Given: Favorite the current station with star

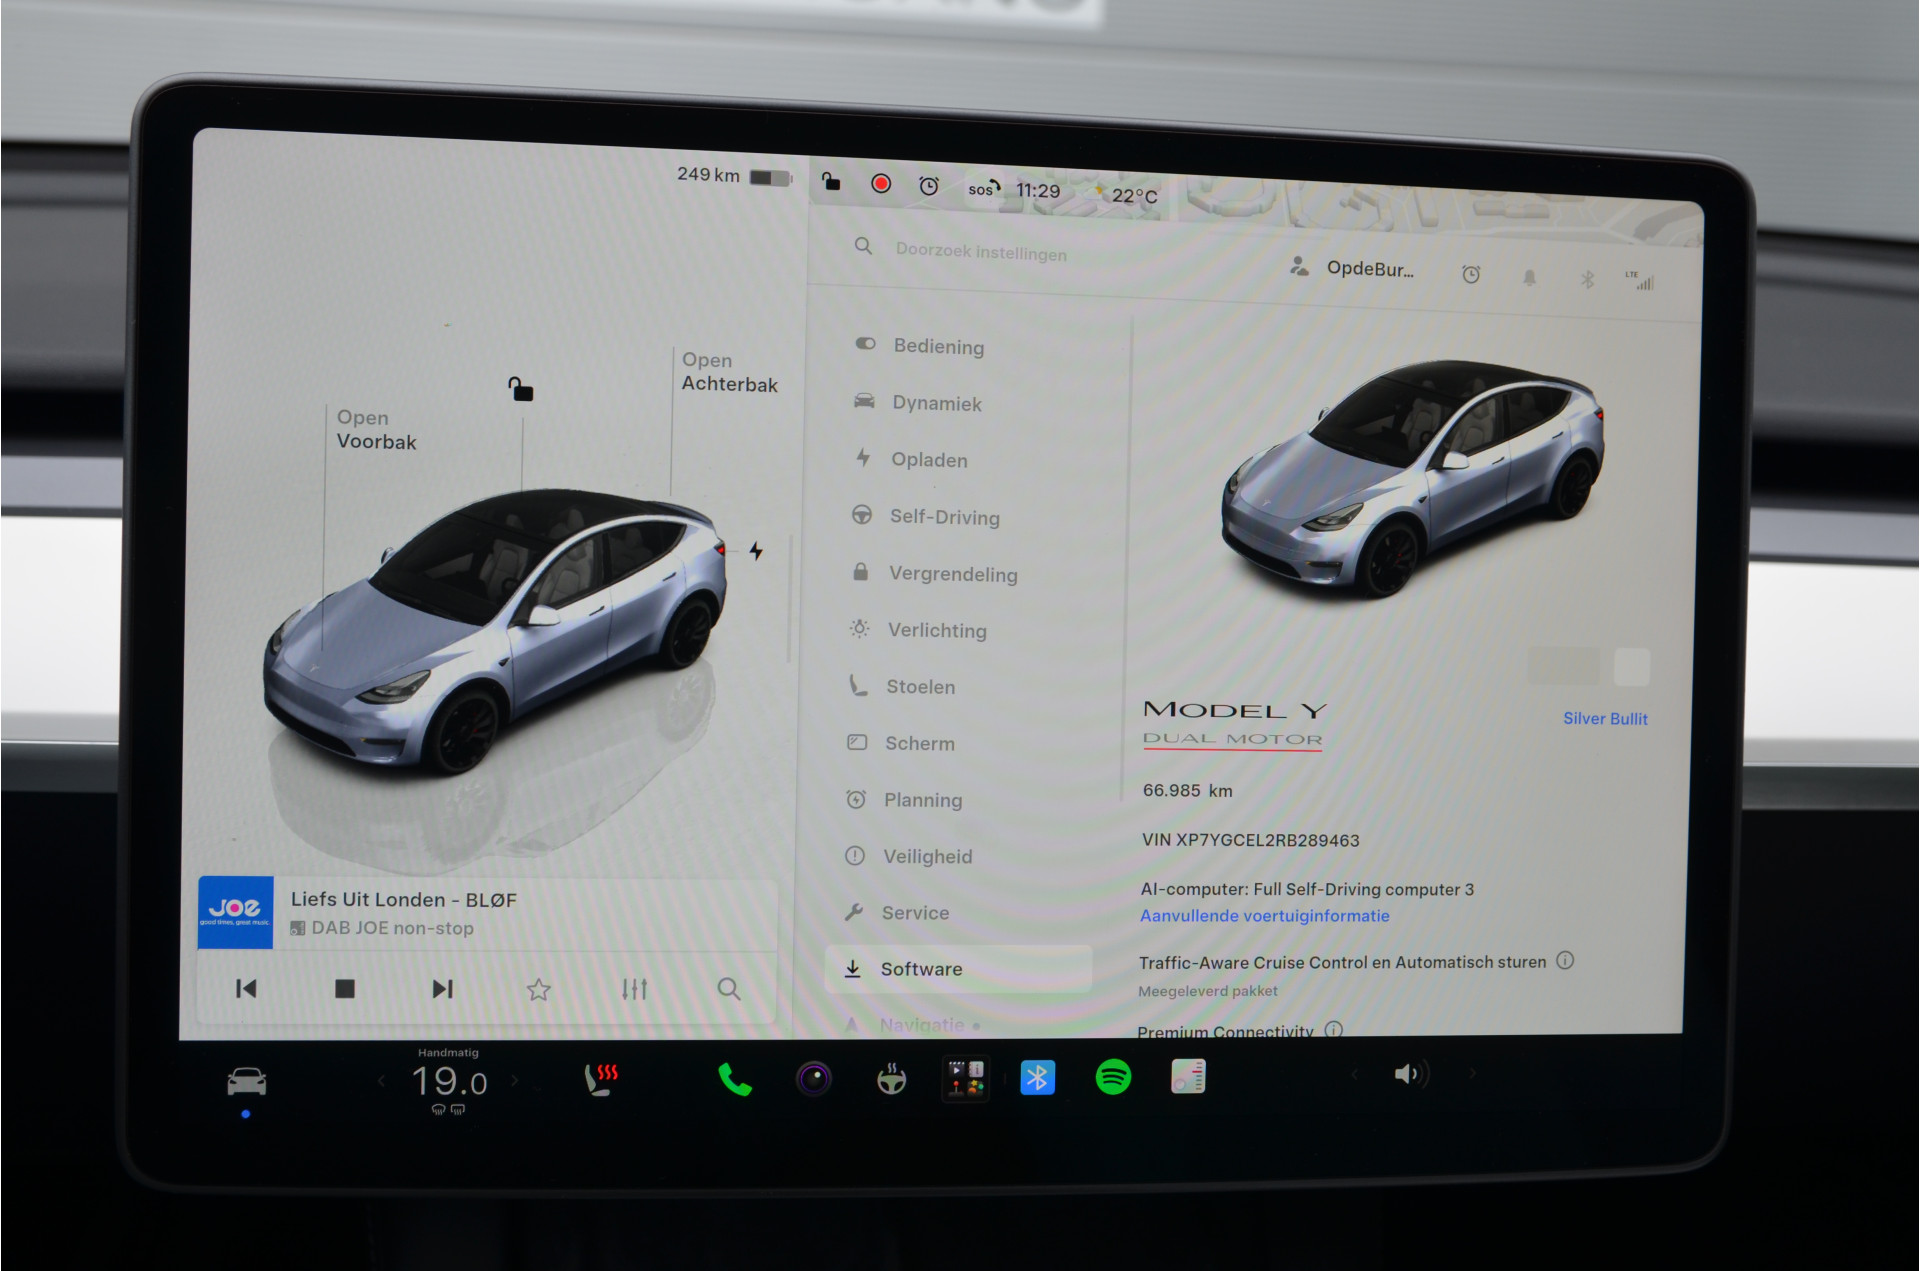Looking at the screenshot, I should click(x=539, y=990).
